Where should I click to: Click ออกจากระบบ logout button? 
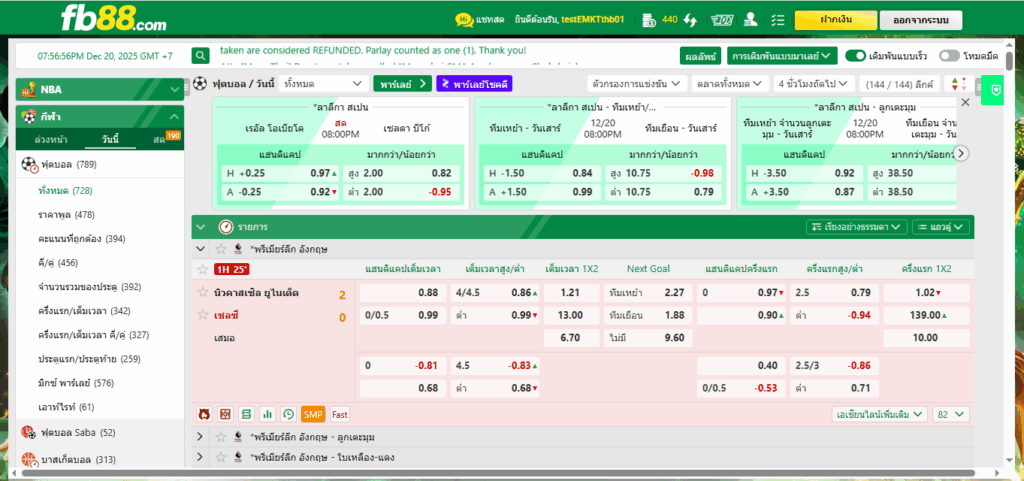point(921,20)
